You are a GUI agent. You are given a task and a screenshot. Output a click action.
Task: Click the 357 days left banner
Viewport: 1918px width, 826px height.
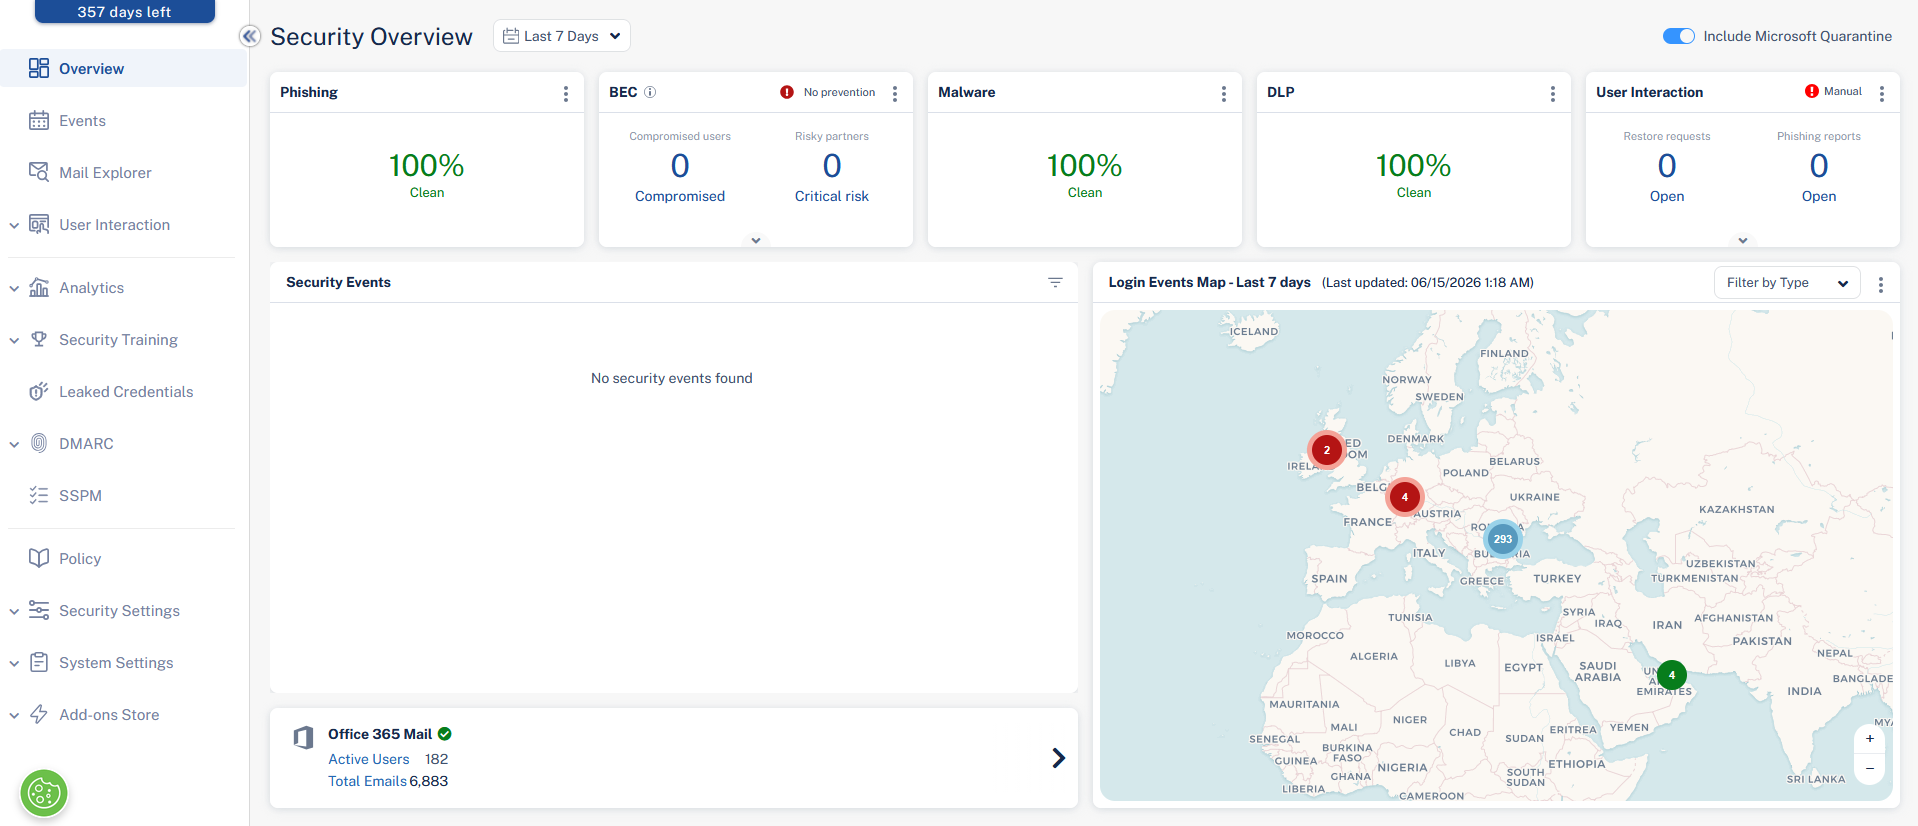click(125, 12)
